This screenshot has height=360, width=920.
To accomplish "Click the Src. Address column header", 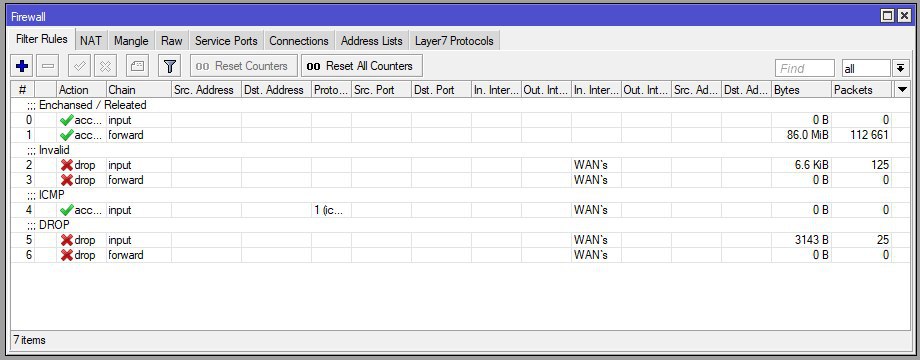I will 206,90.
